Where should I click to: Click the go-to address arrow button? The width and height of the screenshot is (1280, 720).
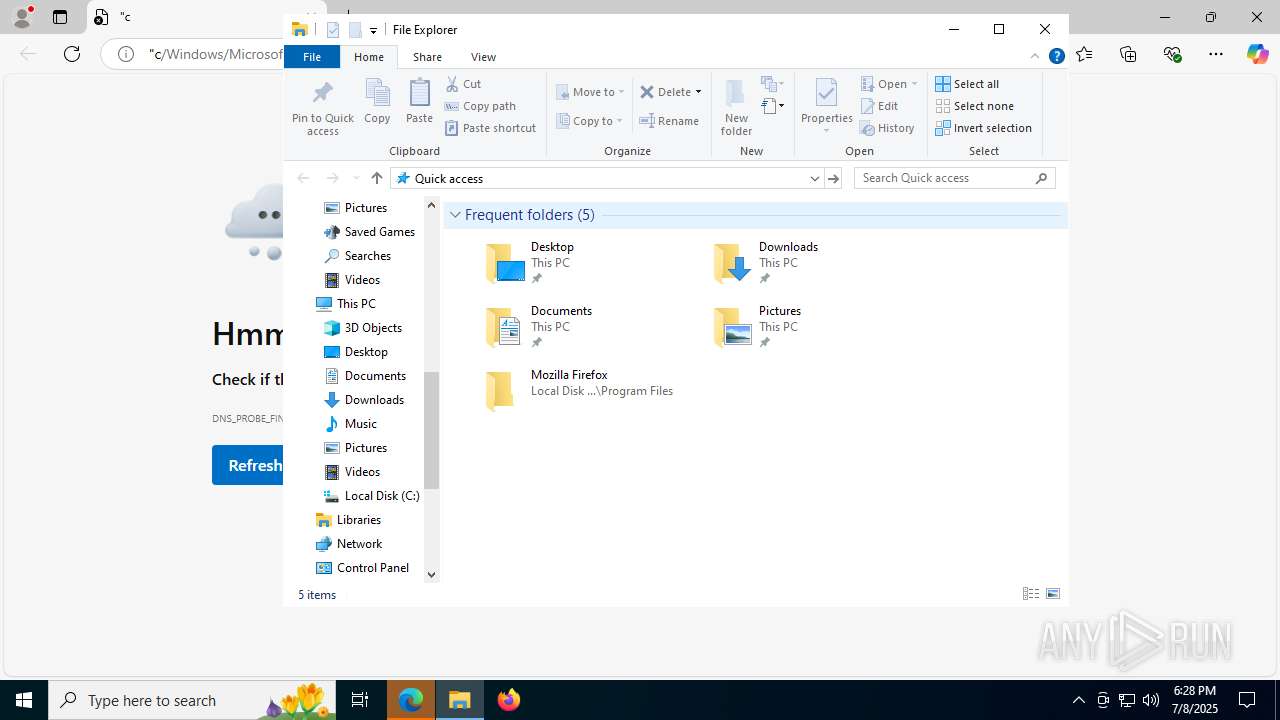pyautogui.click(x=833, y=178)
